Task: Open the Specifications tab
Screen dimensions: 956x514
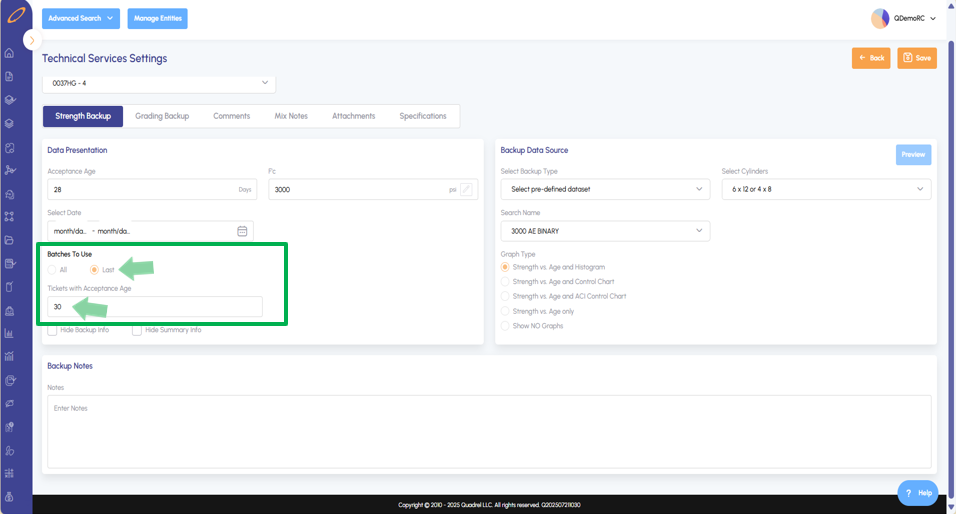Action: (423, 116)
